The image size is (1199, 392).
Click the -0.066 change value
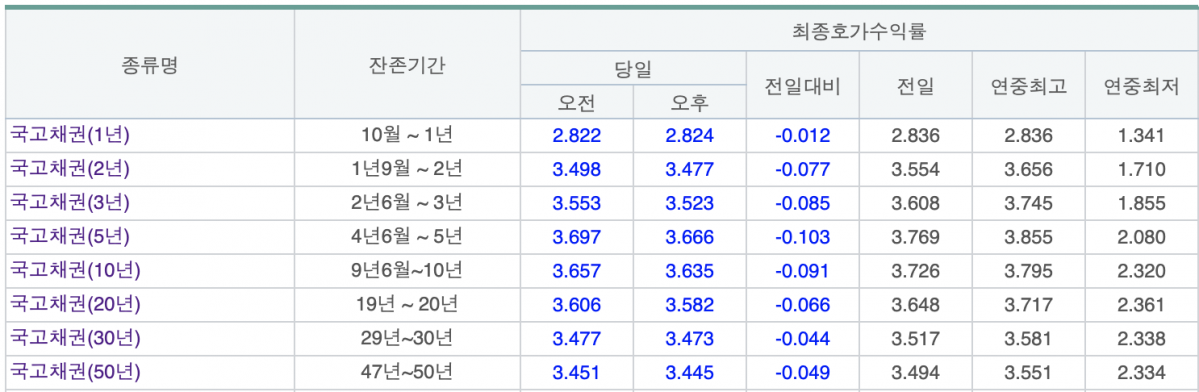point(802,305)
